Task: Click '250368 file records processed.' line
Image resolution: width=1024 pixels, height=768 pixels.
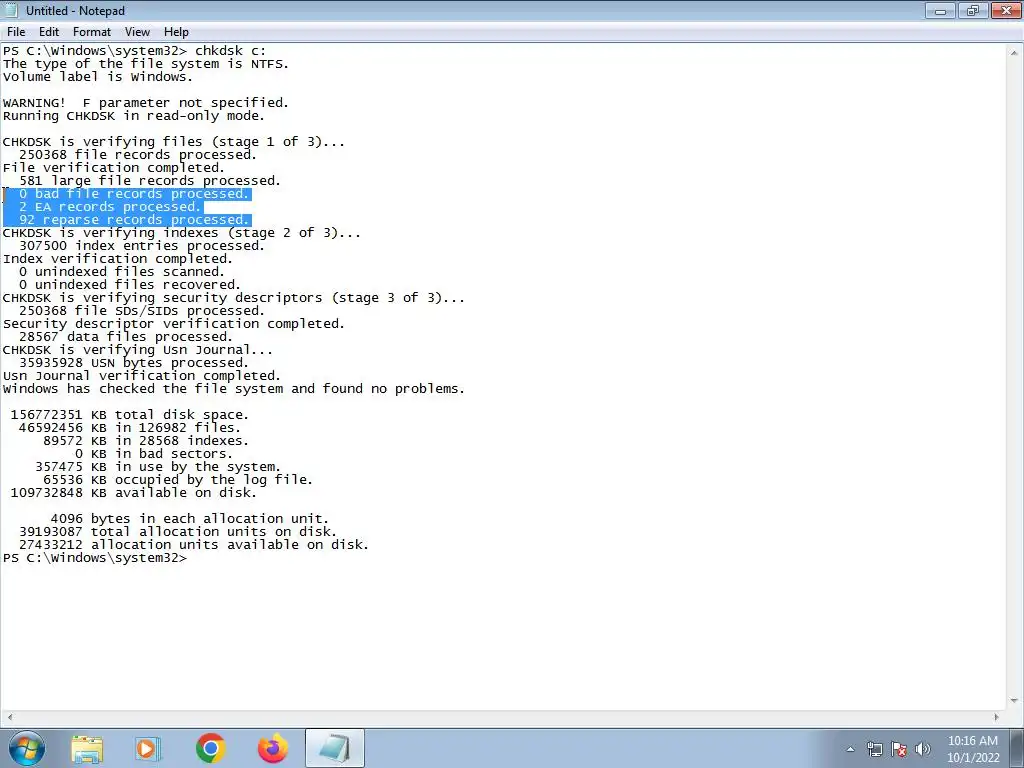Action: pos(138,155)
